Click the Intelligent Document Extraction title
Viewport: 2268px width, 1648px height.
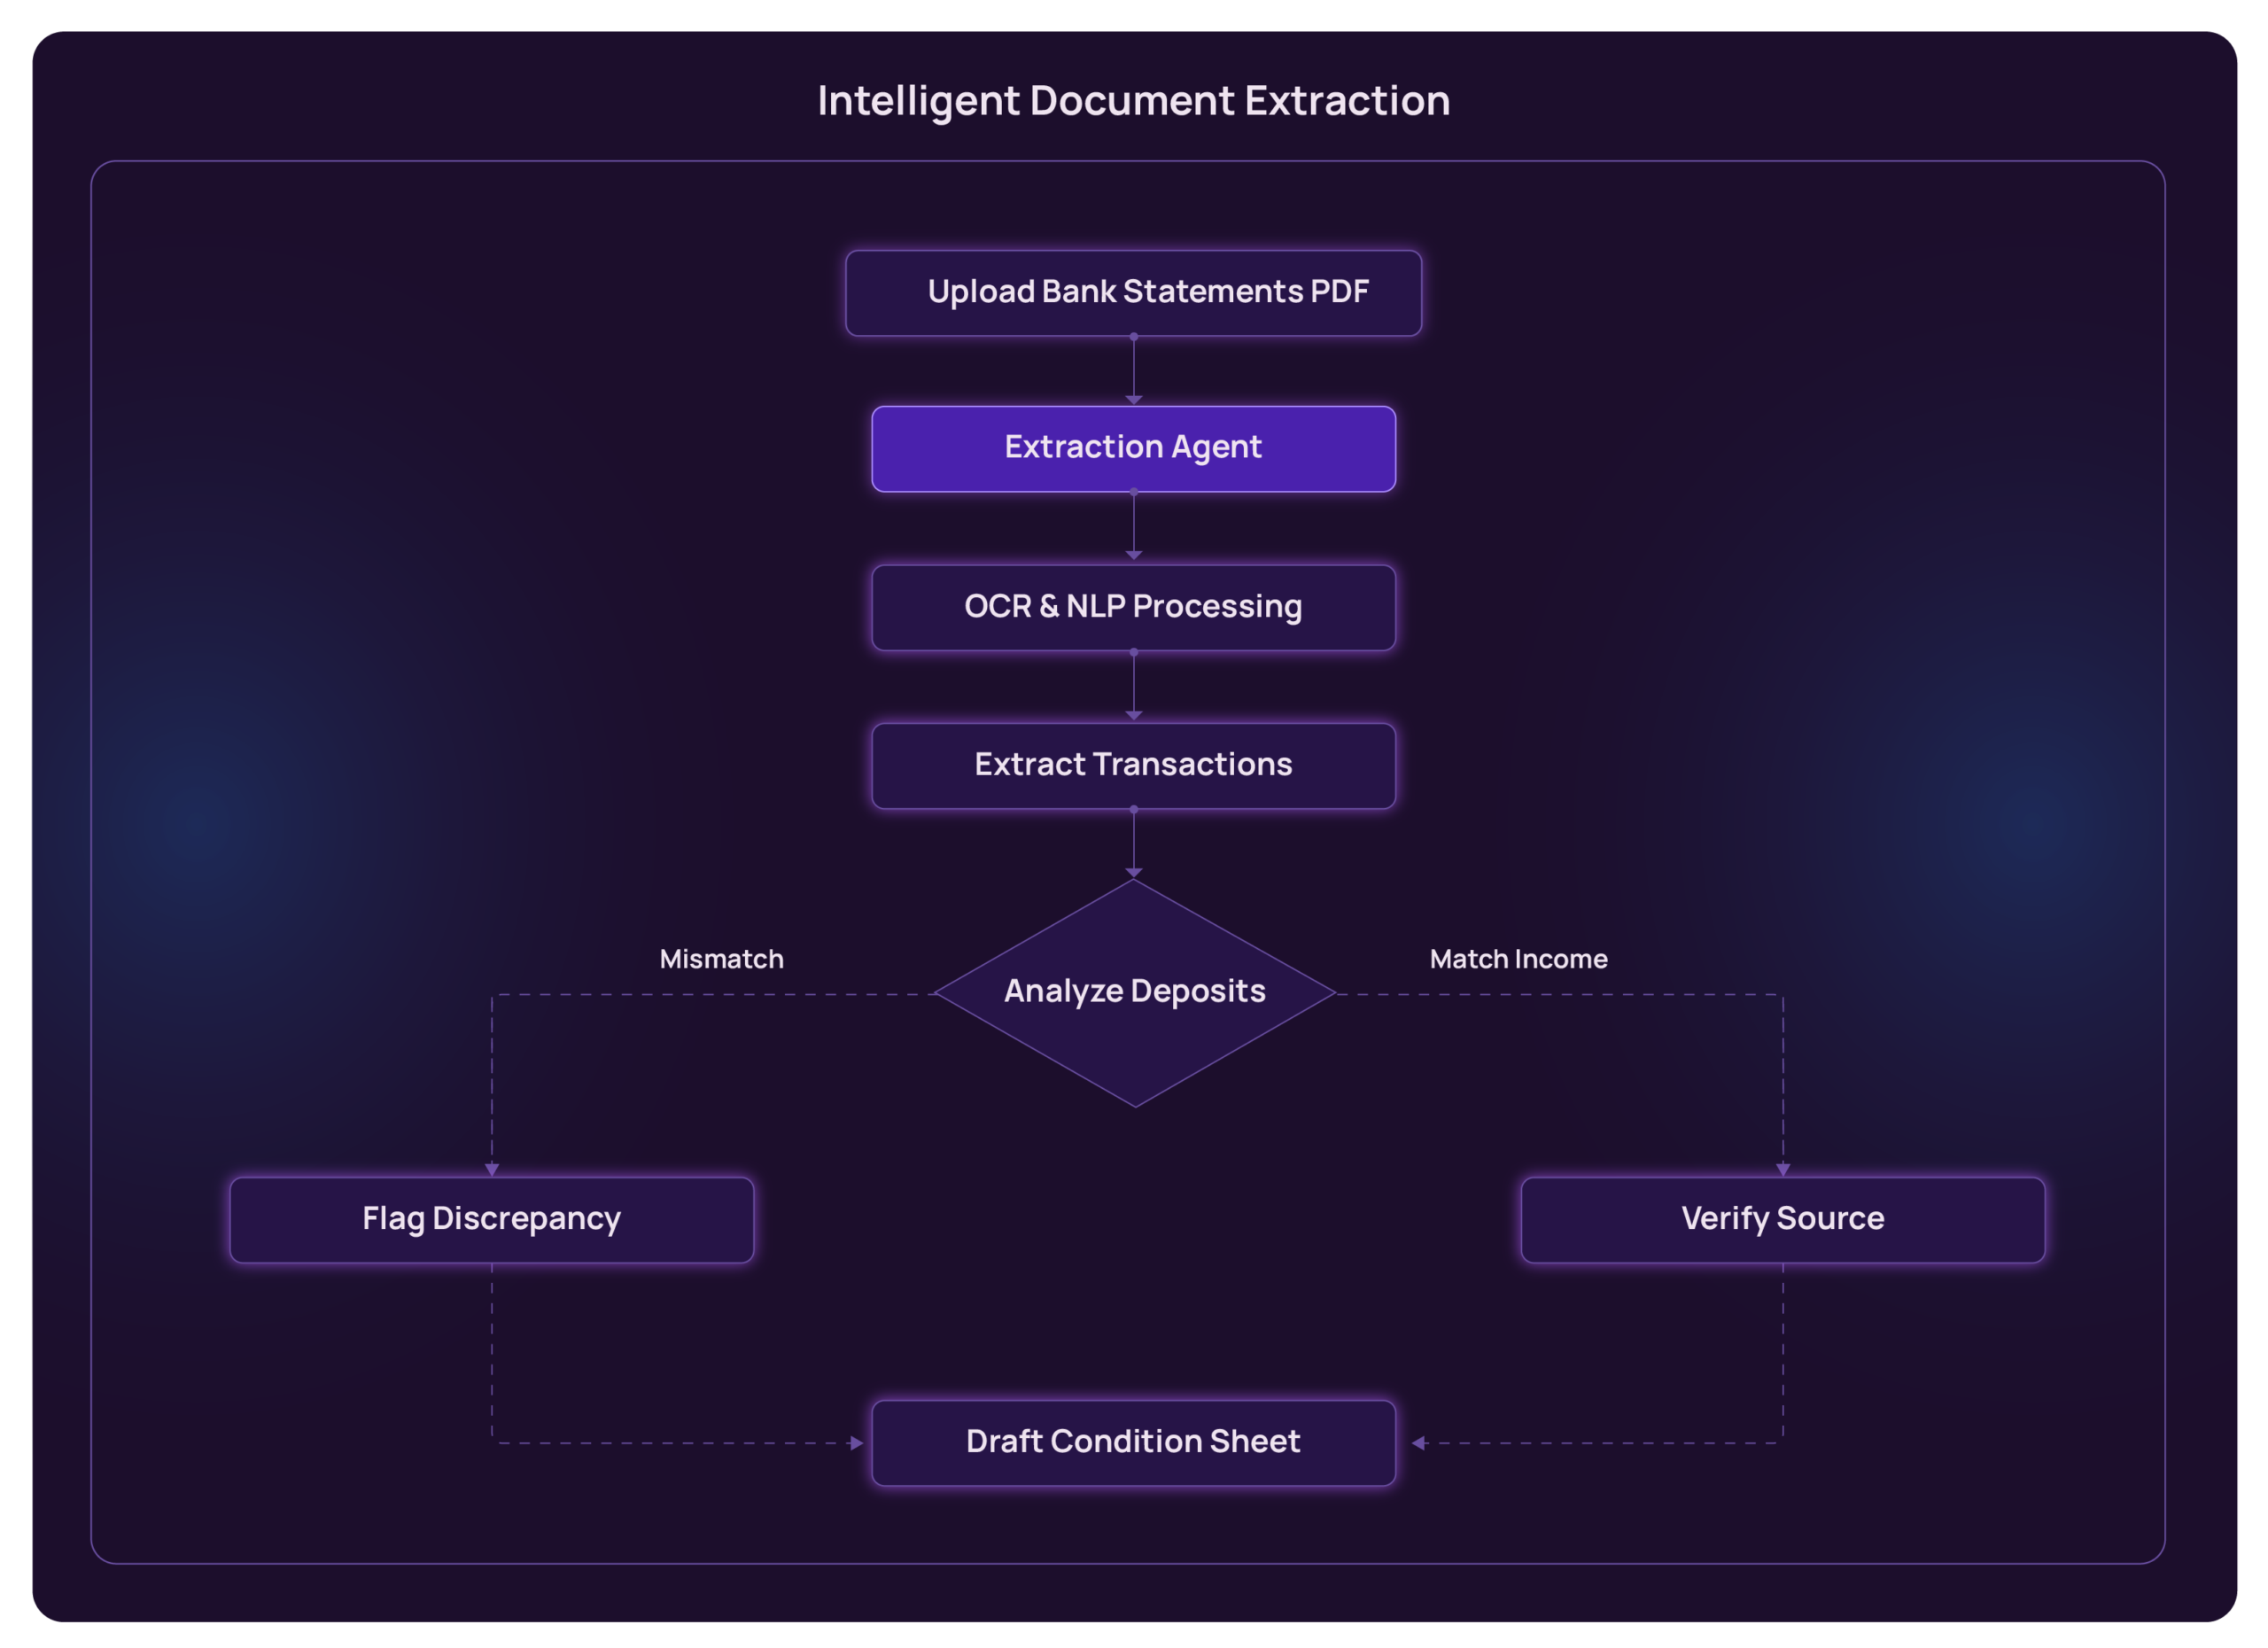(x=1134, y=100)
